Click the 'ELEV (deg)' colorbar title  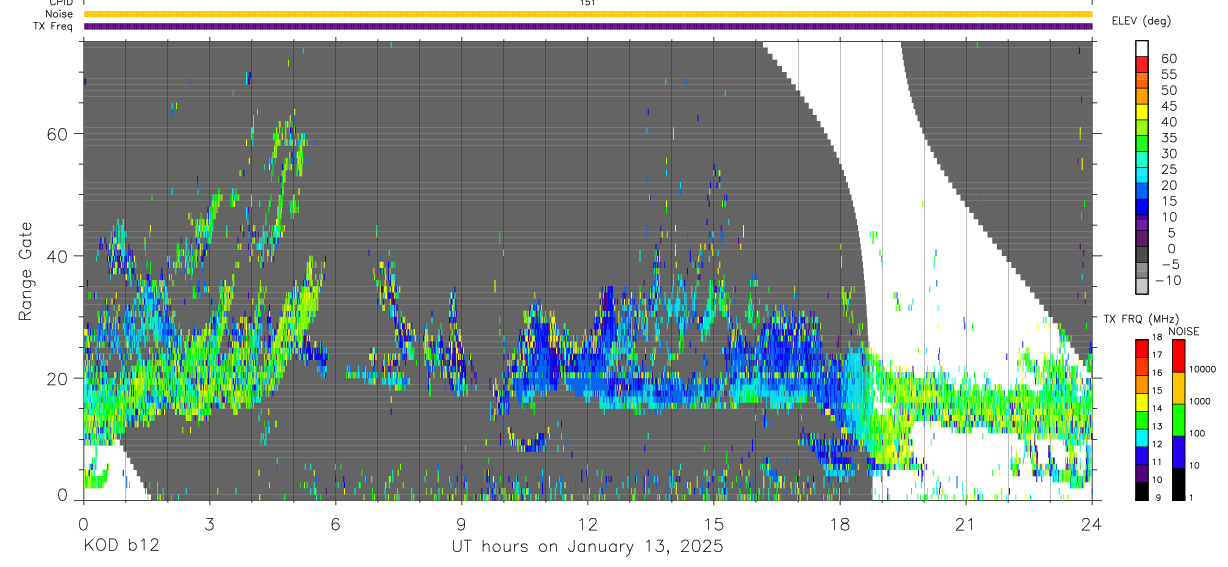click(x=1141, y=20)
